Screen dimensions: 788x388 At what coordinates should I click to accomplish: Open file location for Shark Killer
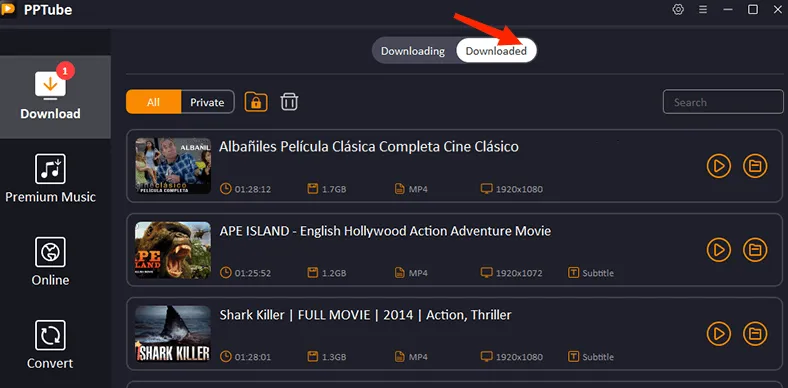coord(755,334)
